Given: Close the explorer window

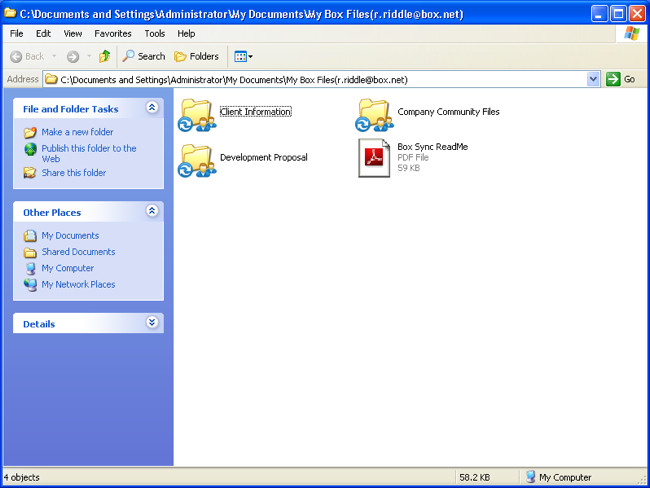Looking at the screenshot, I should click(x=637, y=14).
